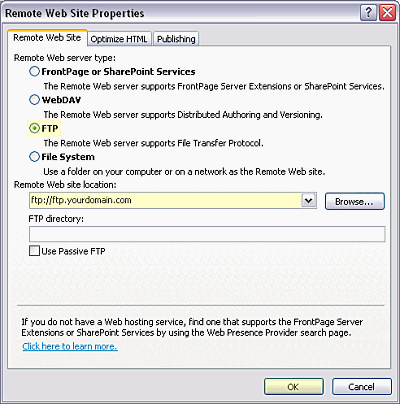Click the FrontPage or SharePoint Services label
The height and width of the screenshot is (404, 400).
[x=118, y=72]
